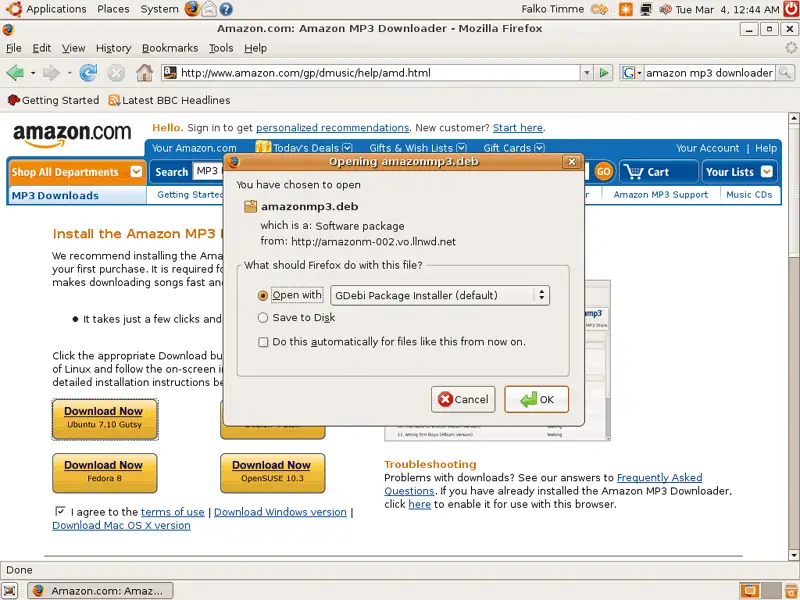Click the network monitor tray icon
Viewport: 800px width, 600px height.
pos(646,9)
